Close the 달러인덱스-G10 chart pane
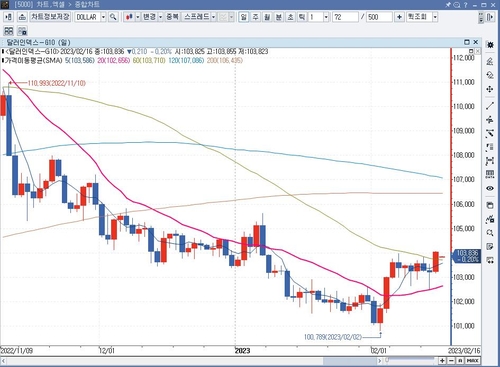The height and width of the screenshot is (367, 500). coord(476,42)
